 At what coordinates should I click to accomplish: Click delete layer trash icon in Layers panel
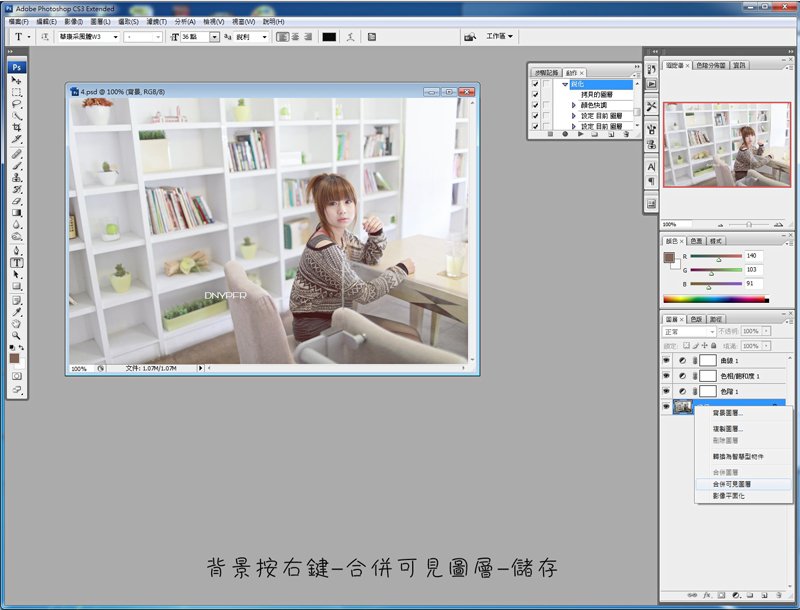[779, 595]
